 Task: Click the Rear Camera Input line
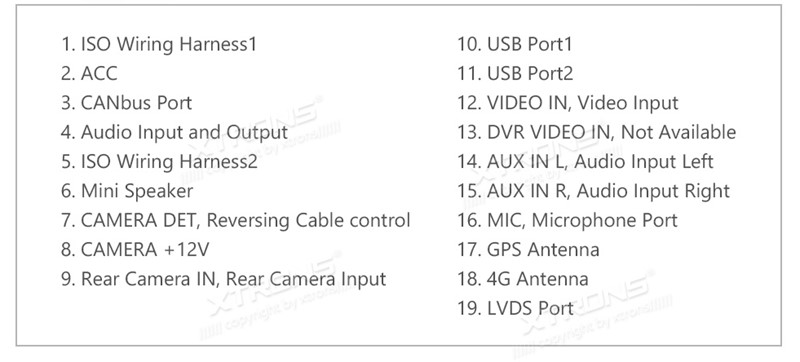(223, 279)
